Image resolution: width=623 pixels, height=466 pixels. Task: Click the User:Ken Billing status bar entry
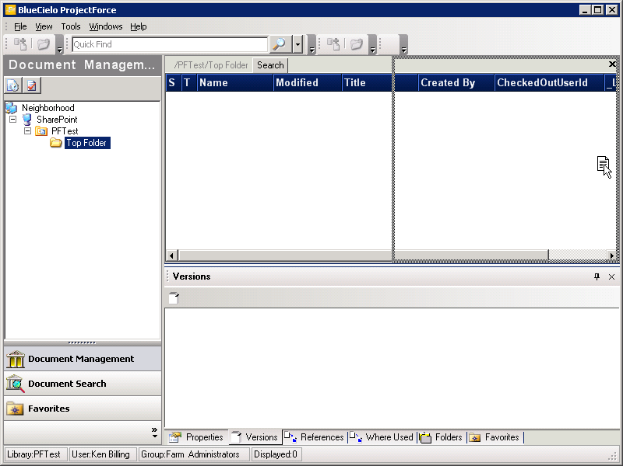tap(101, 454)
